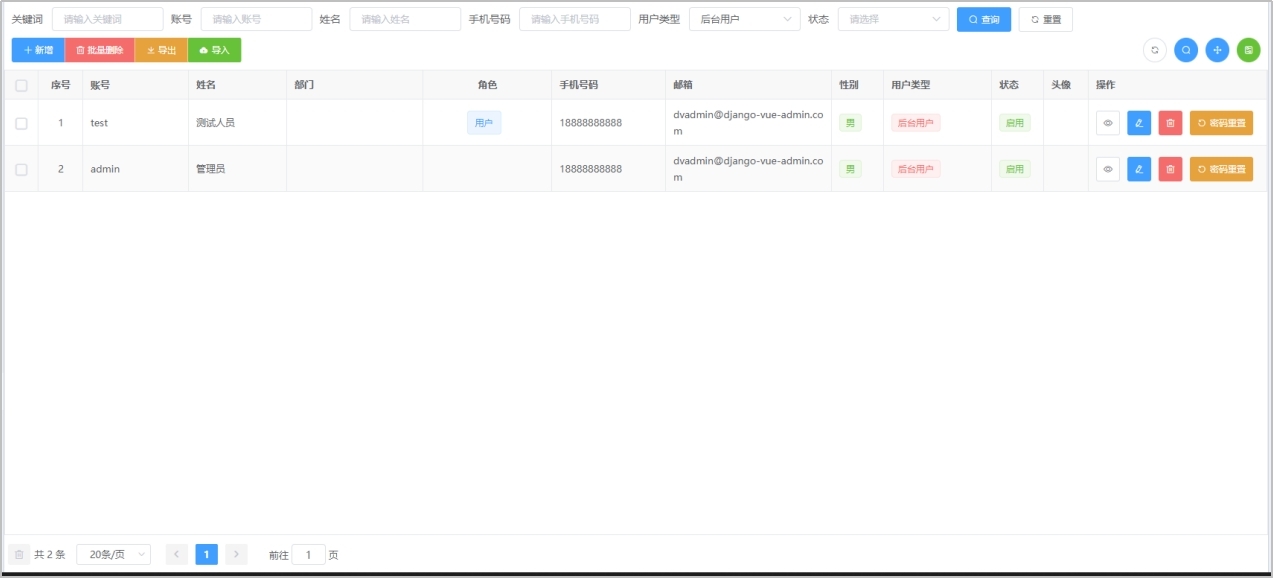View details of test user via eye icon
Viewport: 1274px width, 579px height.
tap(1107, 122)
